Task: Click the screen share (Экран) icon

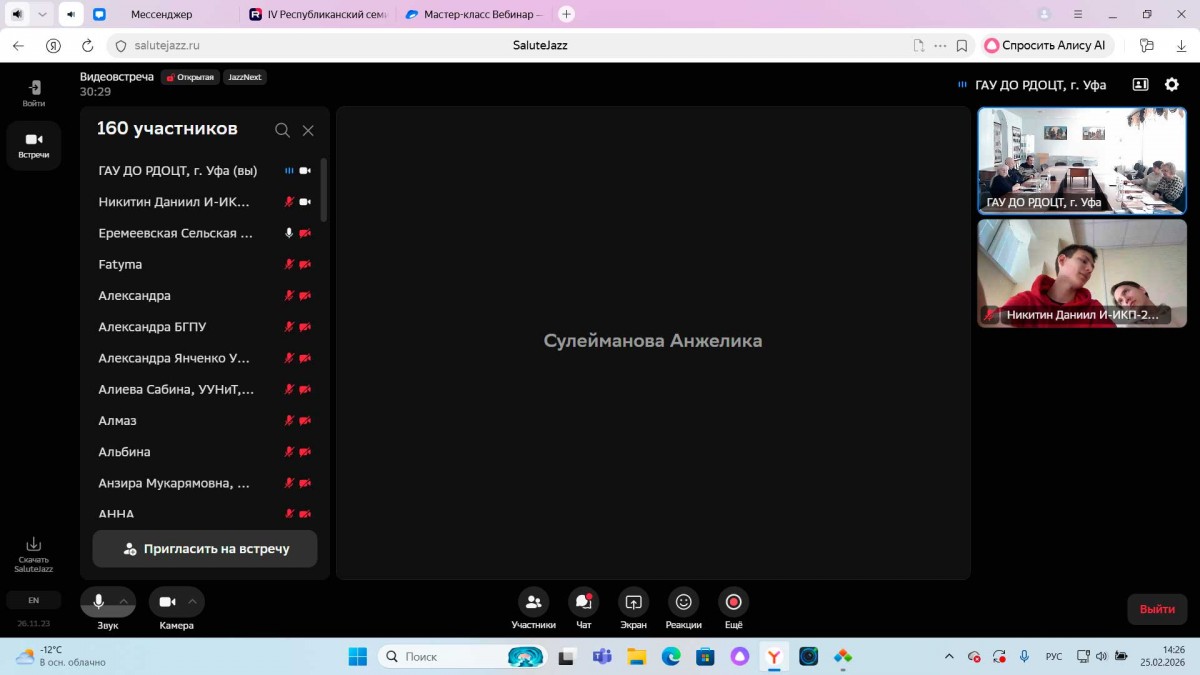Action: [633, 602]
